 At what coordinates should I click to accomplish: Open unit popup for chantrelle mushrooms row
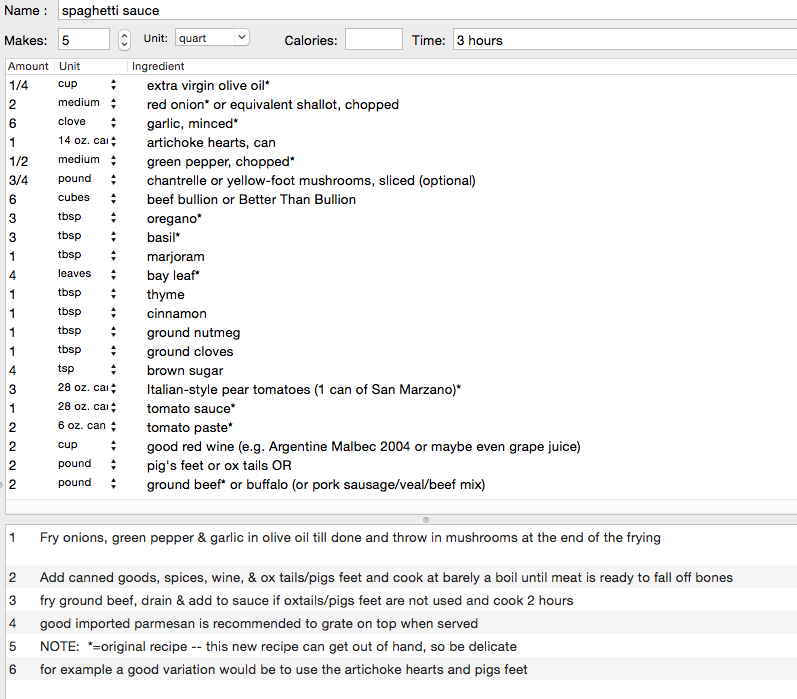click(113, 179)
